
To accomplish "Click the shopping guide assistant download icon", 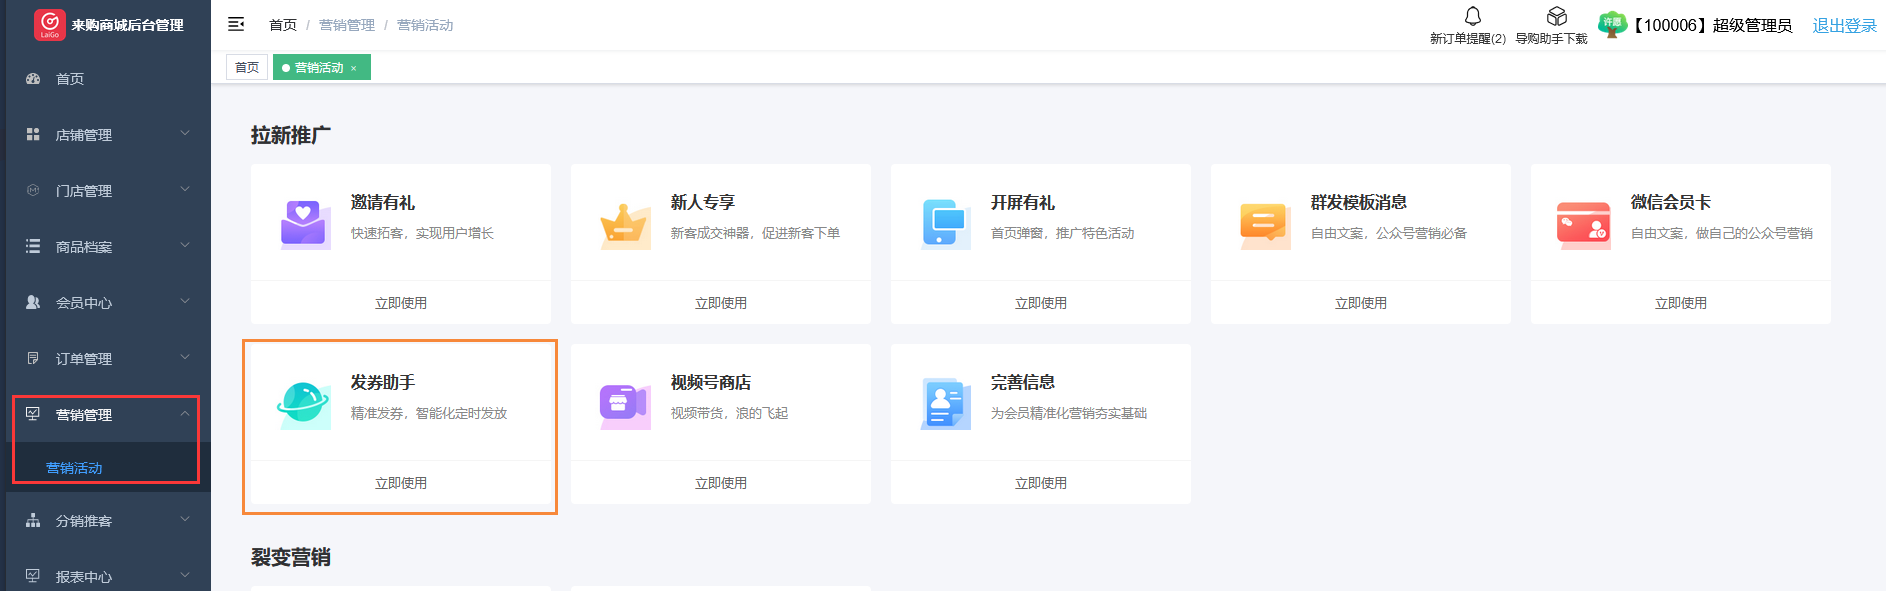I will [x=1556, y=17].
